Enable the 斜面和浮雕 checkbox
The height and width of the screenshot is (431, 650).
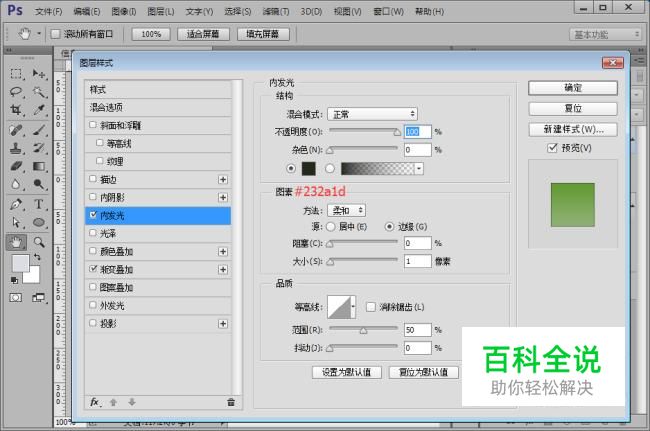pos(93,125)
